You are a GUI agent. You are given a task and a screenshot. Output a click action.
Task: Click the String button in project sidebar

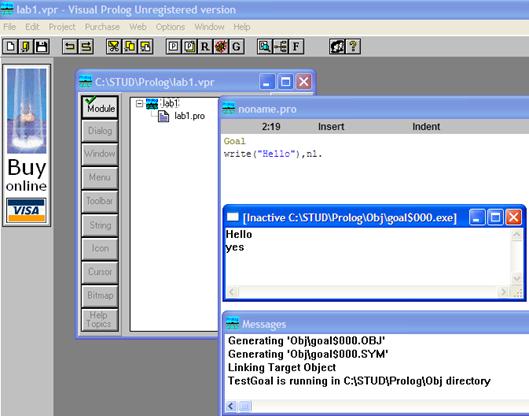[x=100, y=225]
